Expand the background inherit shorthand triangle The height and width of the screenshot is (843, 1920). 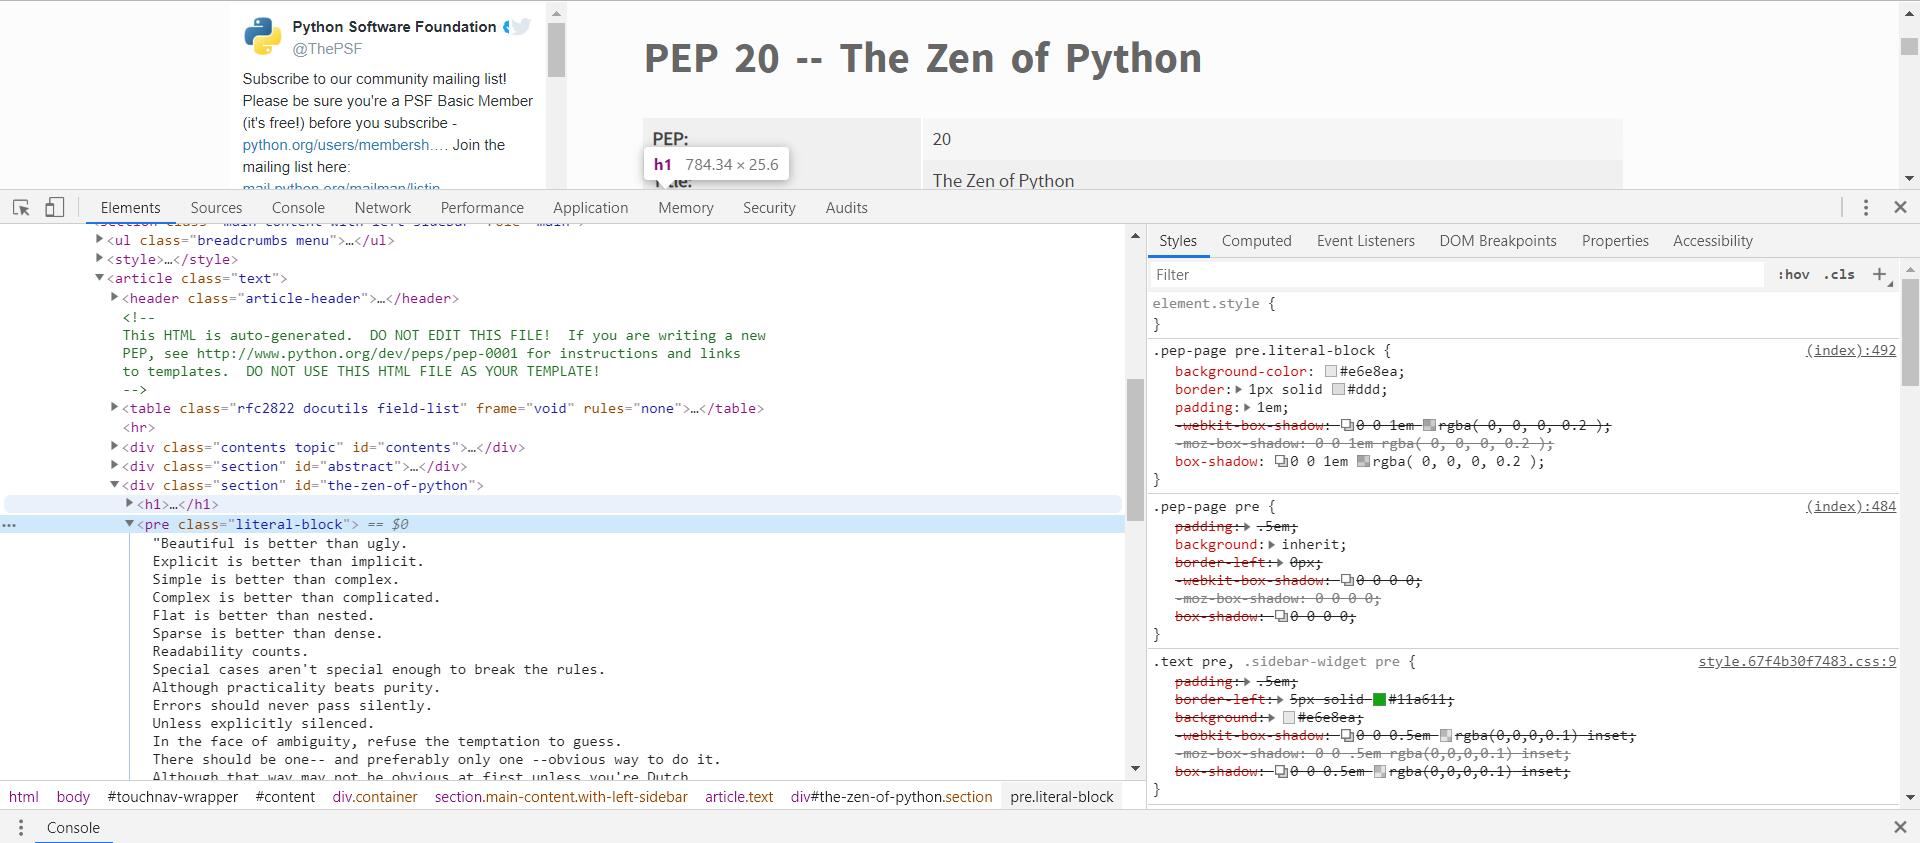[1271, 545]
